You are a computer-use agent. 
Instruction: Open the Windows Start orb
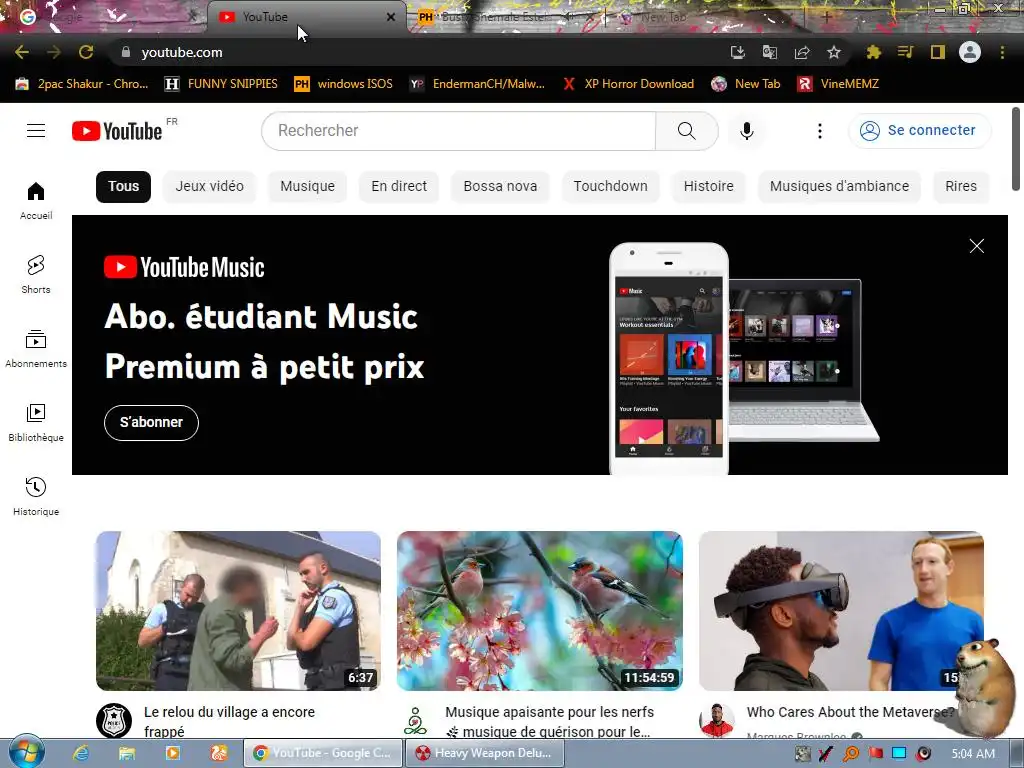(26, 752)
